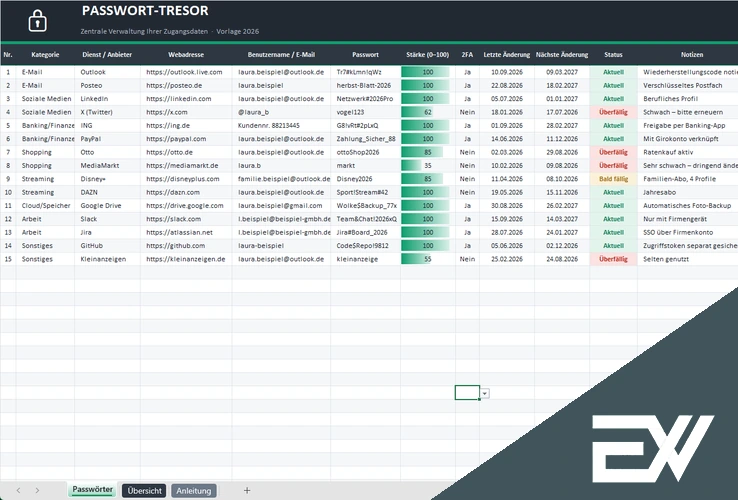Select the active empty cell in the 2FA column
Viewport: 738px width, 500px height.
pos(467,392)
